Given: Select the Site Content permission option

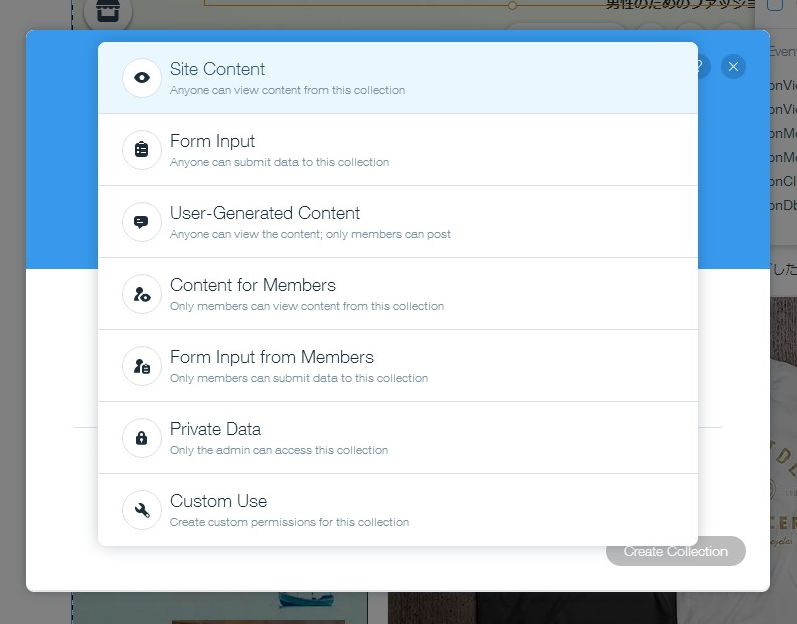Looking at the screenshot, I should [x=398, y=78].
